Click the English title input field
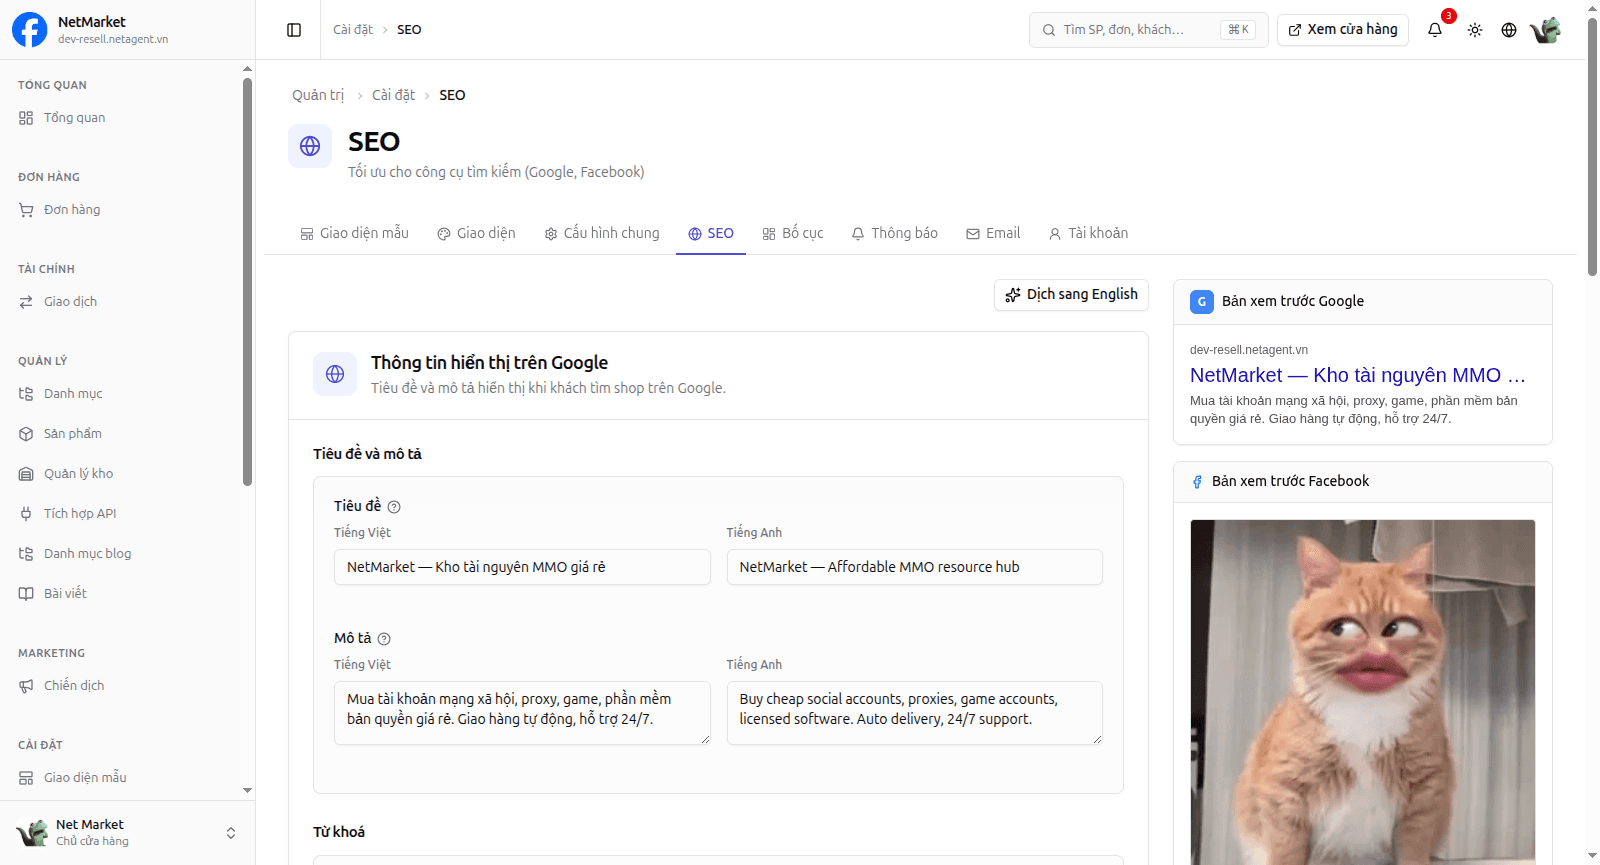1600x865 pixels. pos(914,567)
